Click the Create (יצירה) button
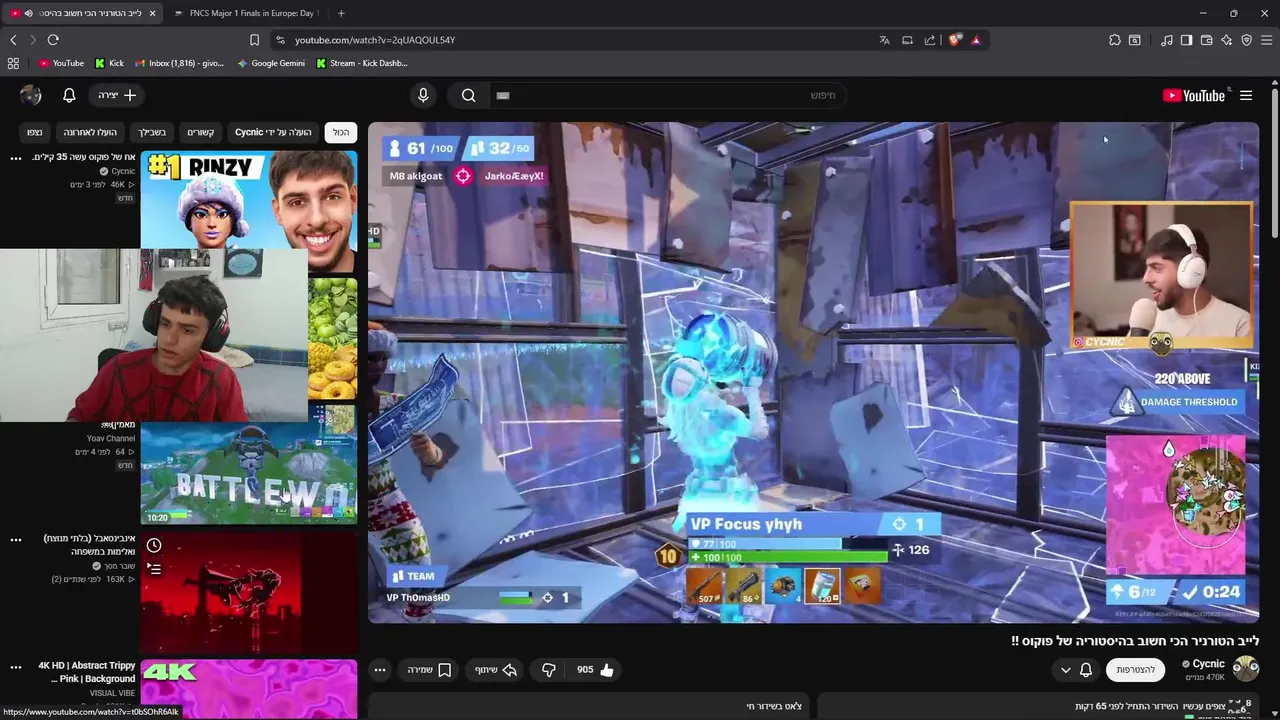1280x720 pixels. pos(118,95)
